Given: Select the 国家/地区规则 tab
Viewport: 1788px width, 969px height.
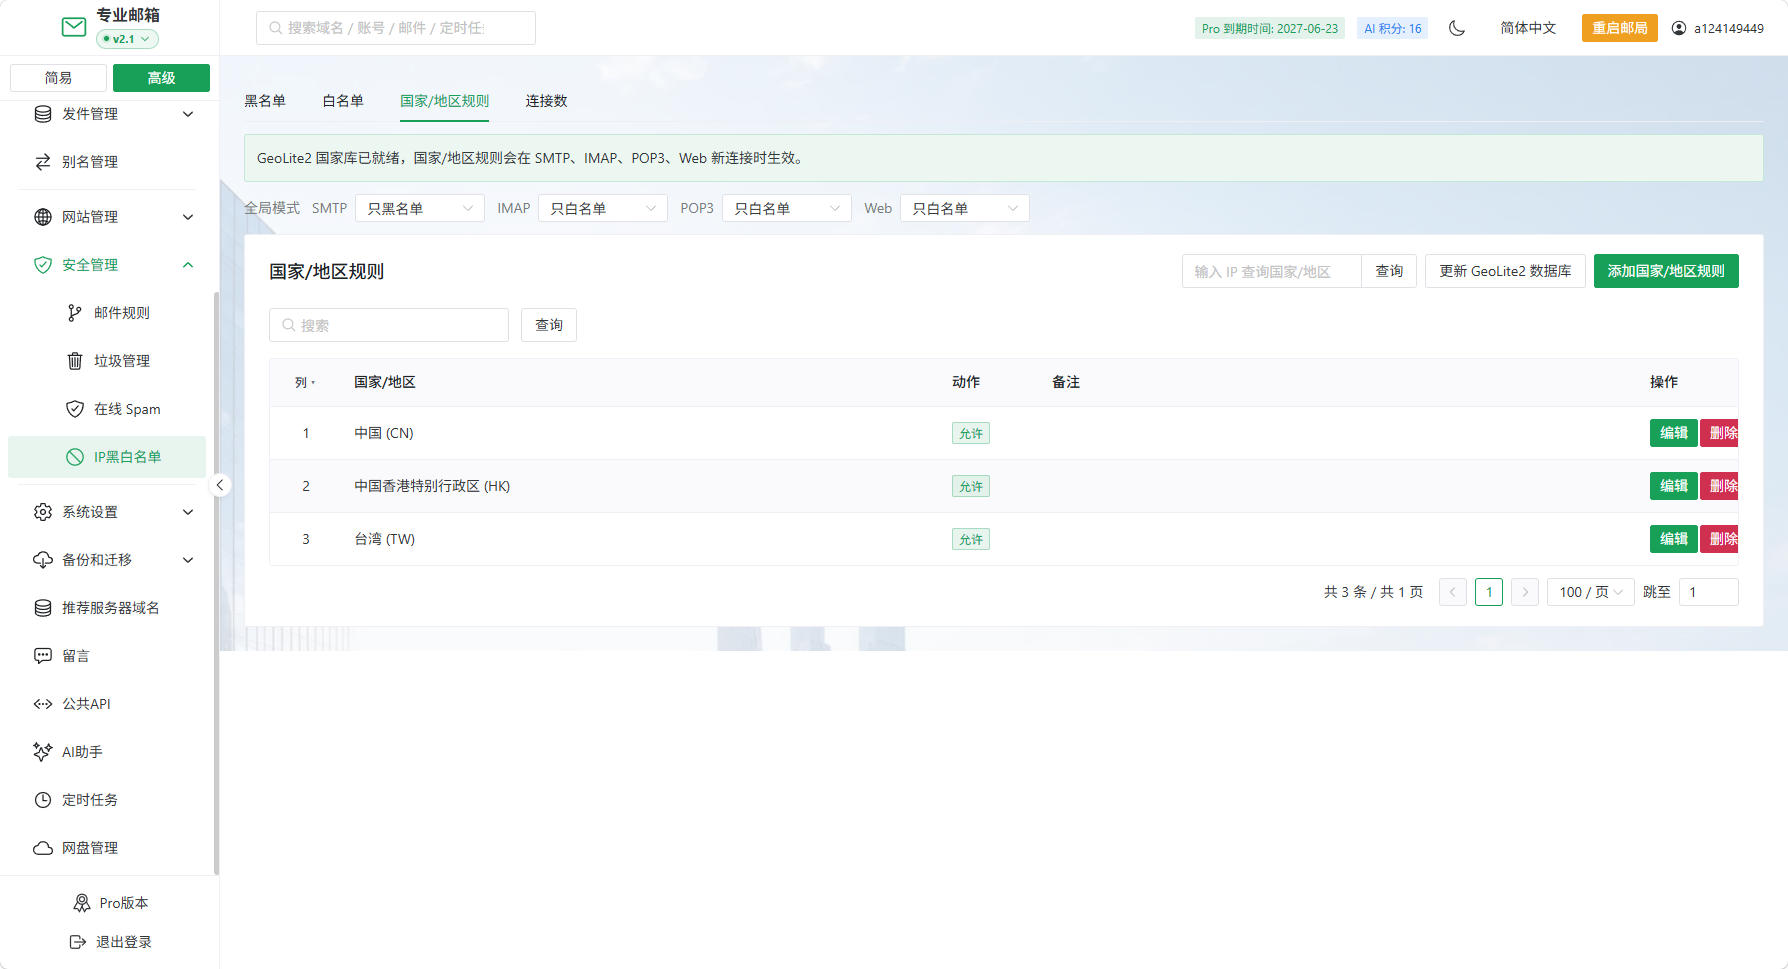Looking at the screenshot, I should [x=444, y=101].
